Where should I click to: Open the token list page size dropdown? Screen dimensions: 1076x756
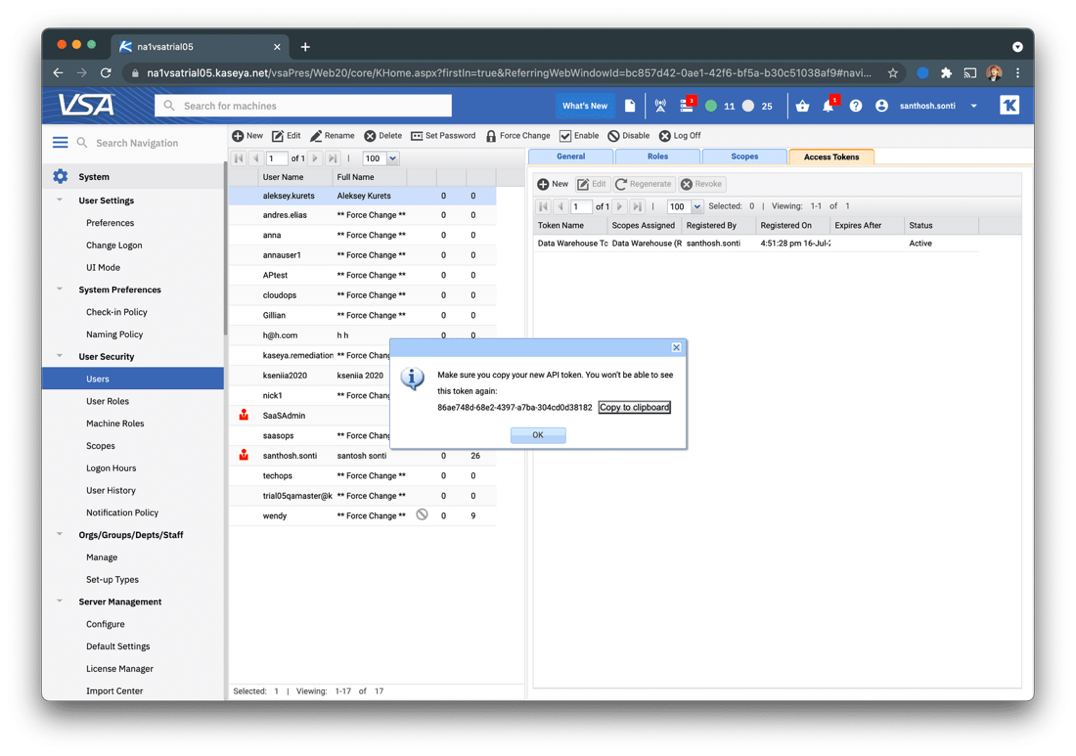[697, 206]
